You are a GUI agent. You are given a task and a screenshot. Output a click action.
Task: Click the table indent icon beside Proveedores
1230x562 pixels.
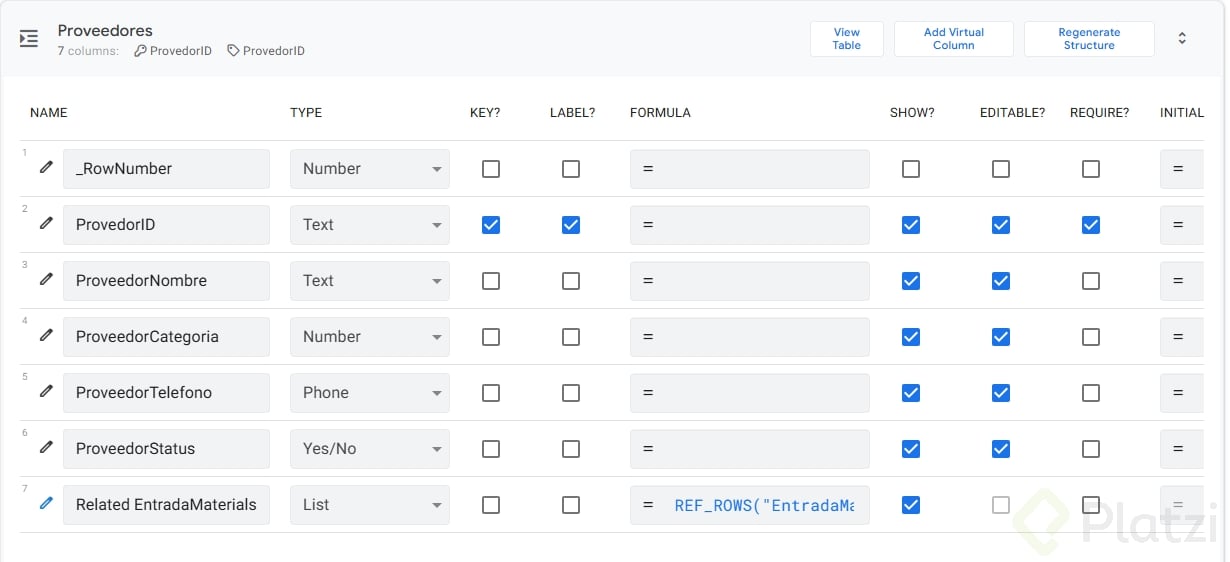click(29, 39)
